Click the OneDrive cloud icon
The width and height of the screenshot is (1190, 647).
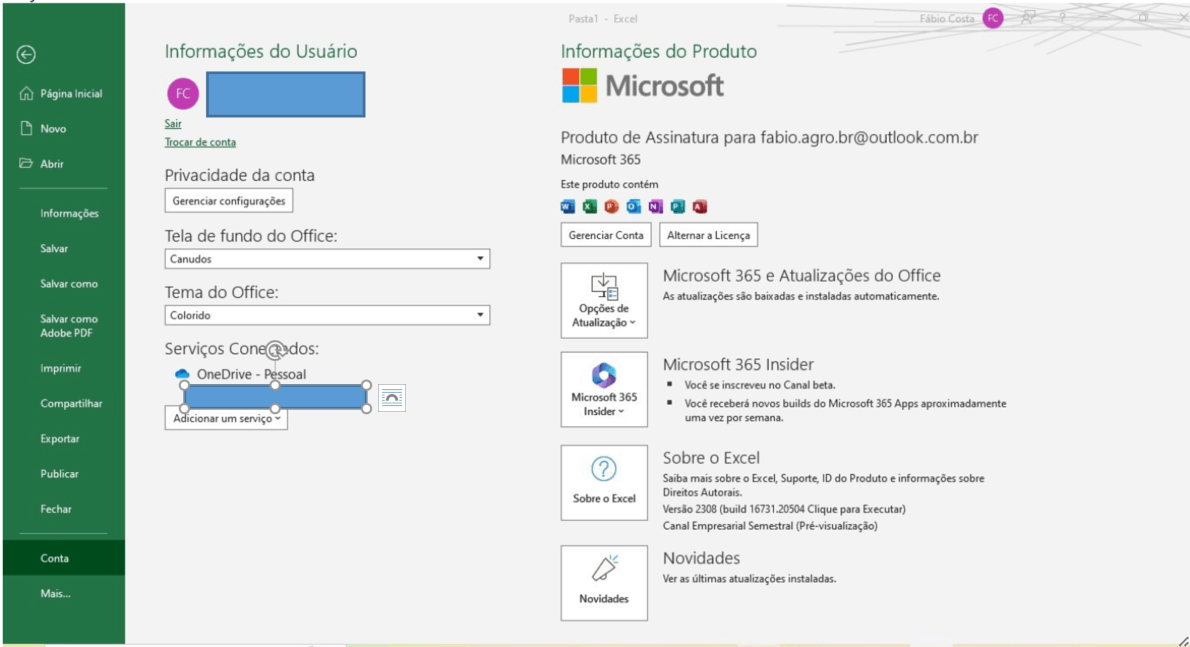tap(182, 374)
